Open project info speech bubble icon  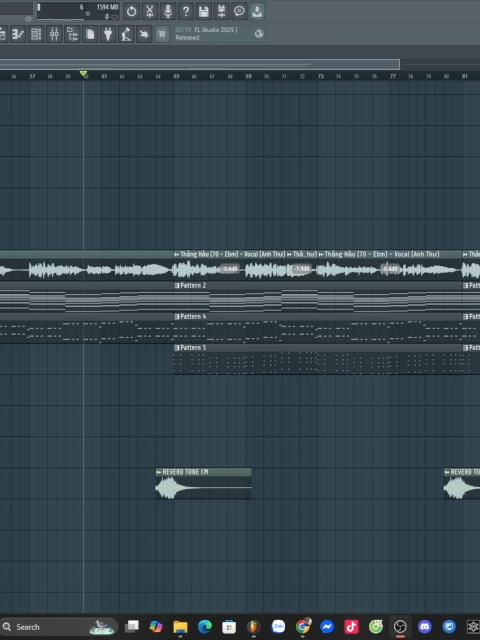point(239,11)
